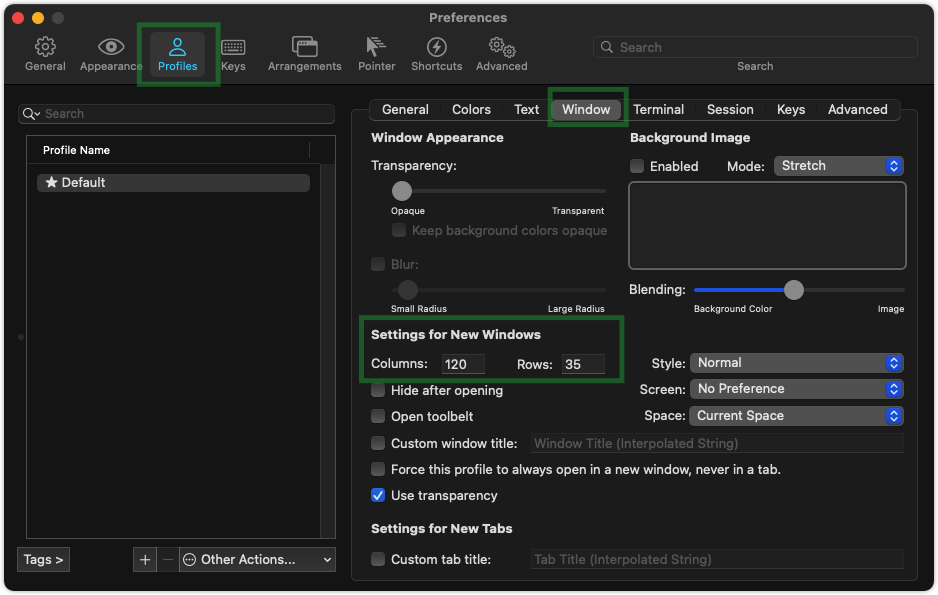The image size is (938, 595).
Task: Open the Arrangements windows pane
Action: click(x=304, y=54)
